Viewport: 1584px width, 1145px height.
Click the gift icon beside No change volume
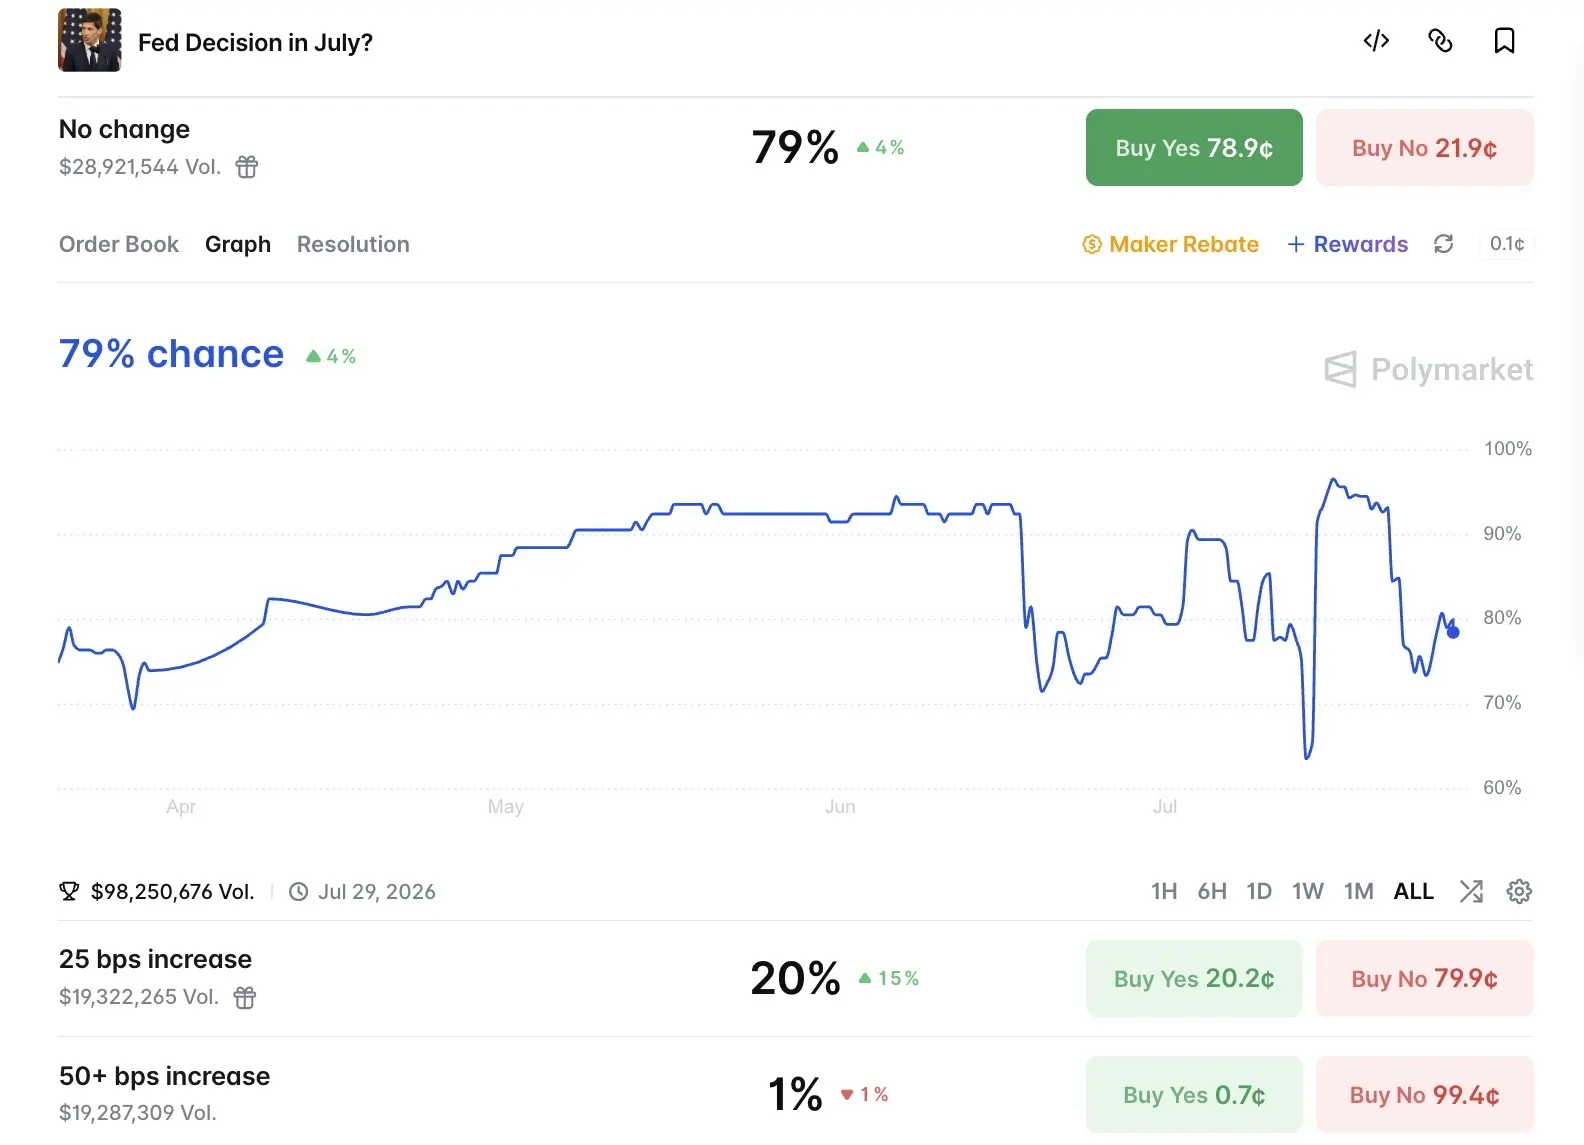pyautogui.click(x=247, y=167)
